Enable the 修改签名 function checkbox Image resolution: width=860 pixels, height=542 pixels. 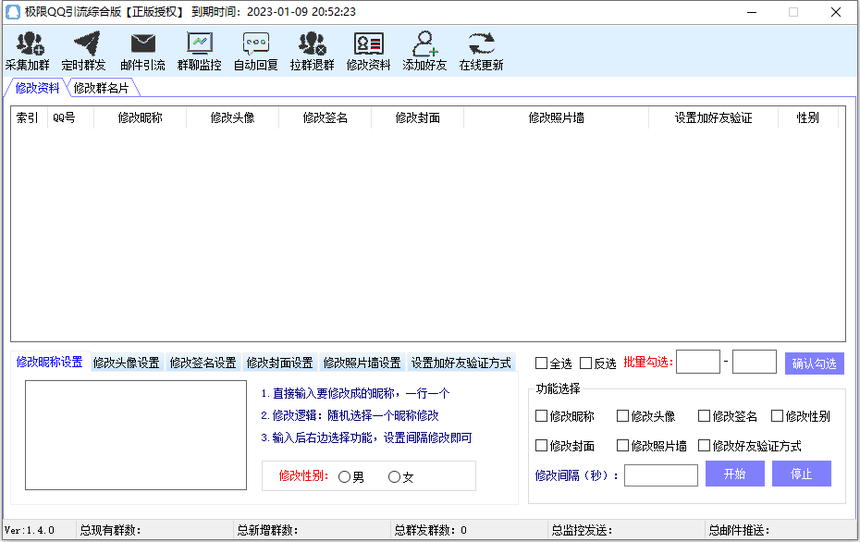[704, 416]
